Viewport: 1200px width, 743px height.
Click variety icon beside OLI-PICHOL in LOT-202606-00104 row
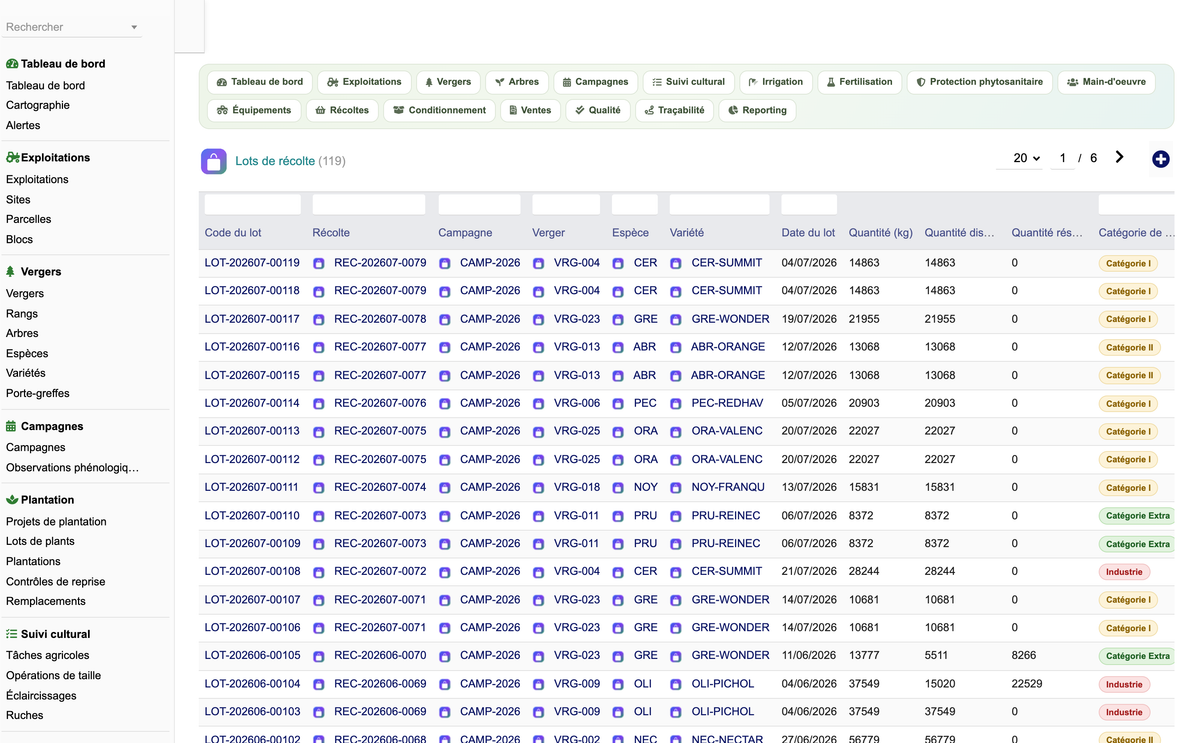pos(676,684)
